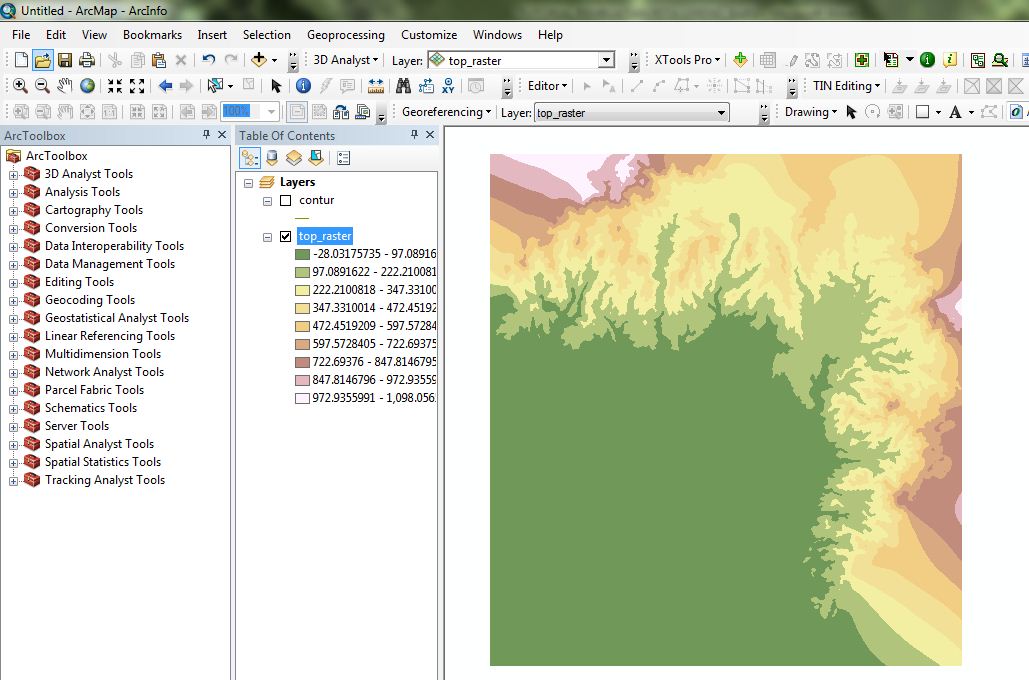Open the Geoprocessing menu
Viewport: 1029px width, 680px height.
pos(345,34)
